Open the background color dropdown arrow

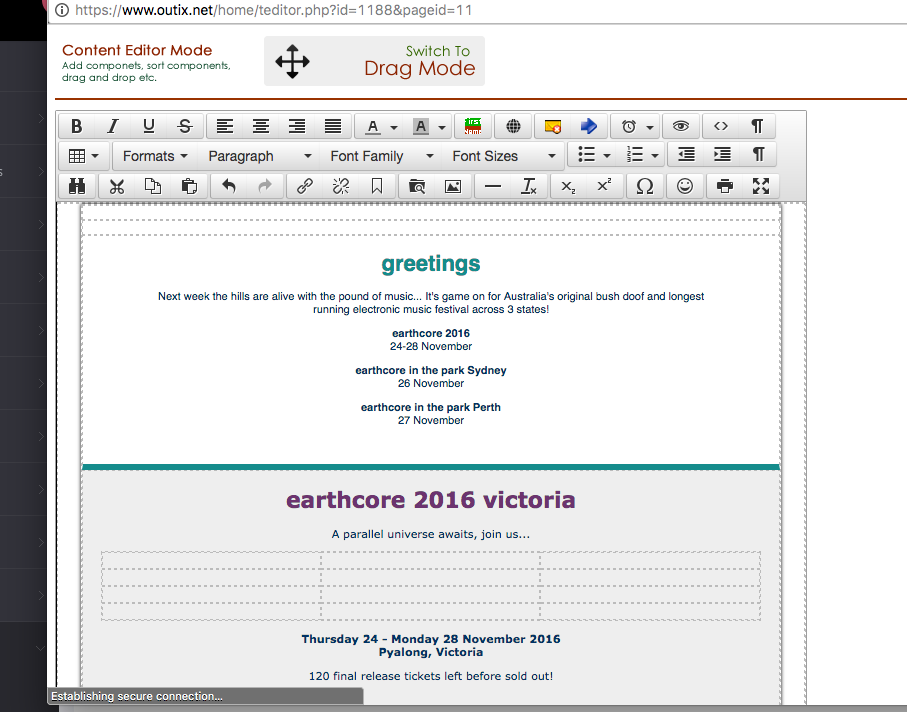[x=442, y=127]
